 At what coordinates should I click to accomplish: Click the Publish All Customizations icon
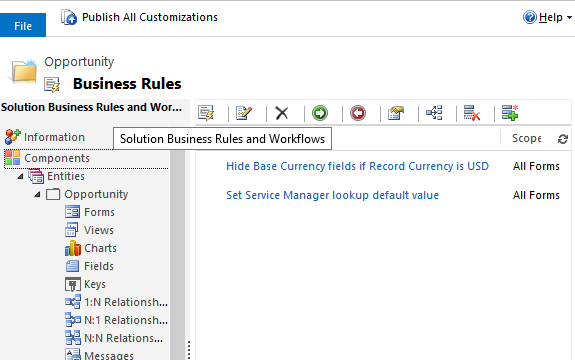(69, 17)
